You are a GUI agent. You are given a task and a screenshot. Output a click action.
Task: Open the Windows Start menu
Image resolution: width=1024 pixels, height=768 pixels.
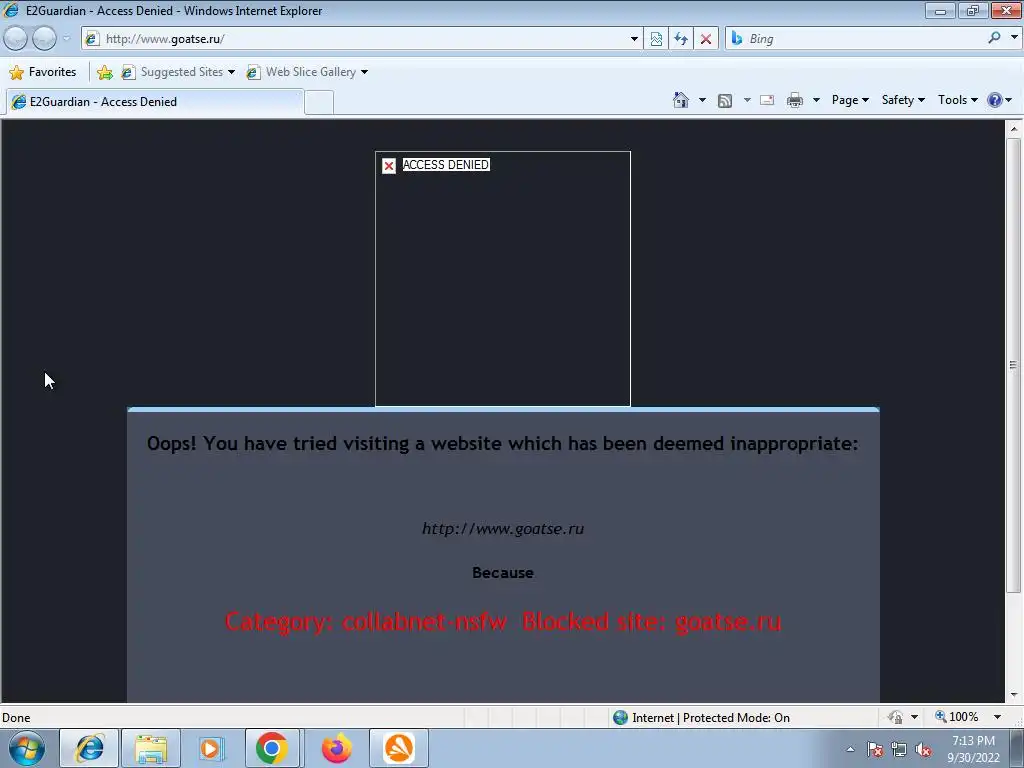pos(27,748)
